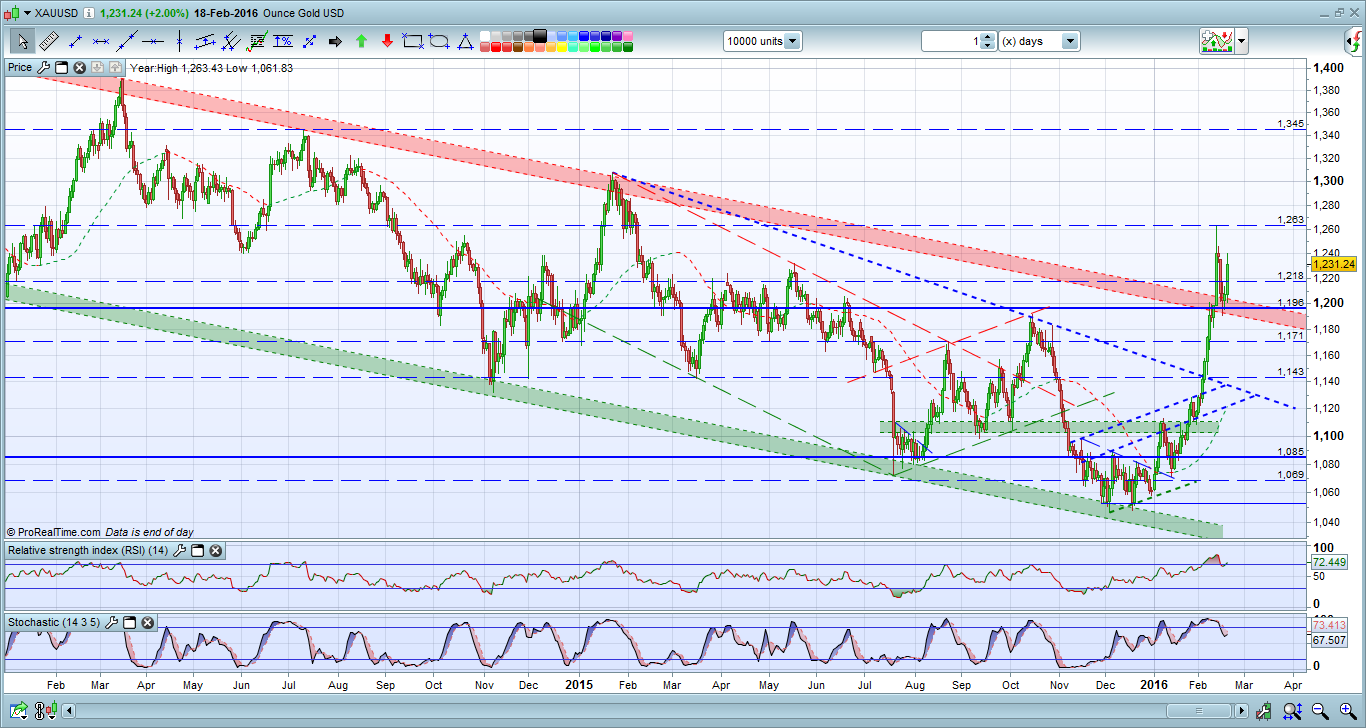Open chart style dropdown beside XAUUSD
The width and height of the screenshot is (1366, 728).
pyautogui.click(x=27, y=13)
